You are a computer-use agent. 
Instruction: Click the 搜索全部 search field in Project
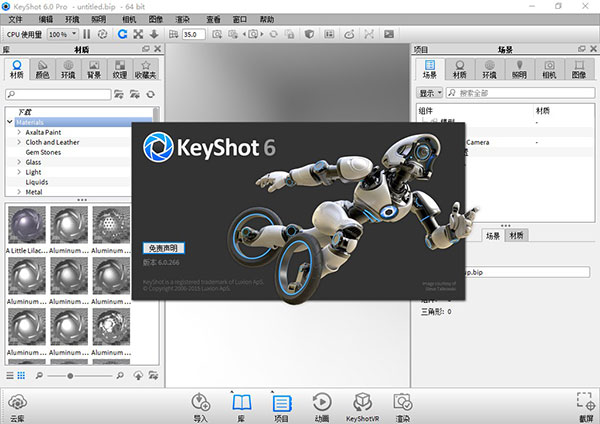520,93
